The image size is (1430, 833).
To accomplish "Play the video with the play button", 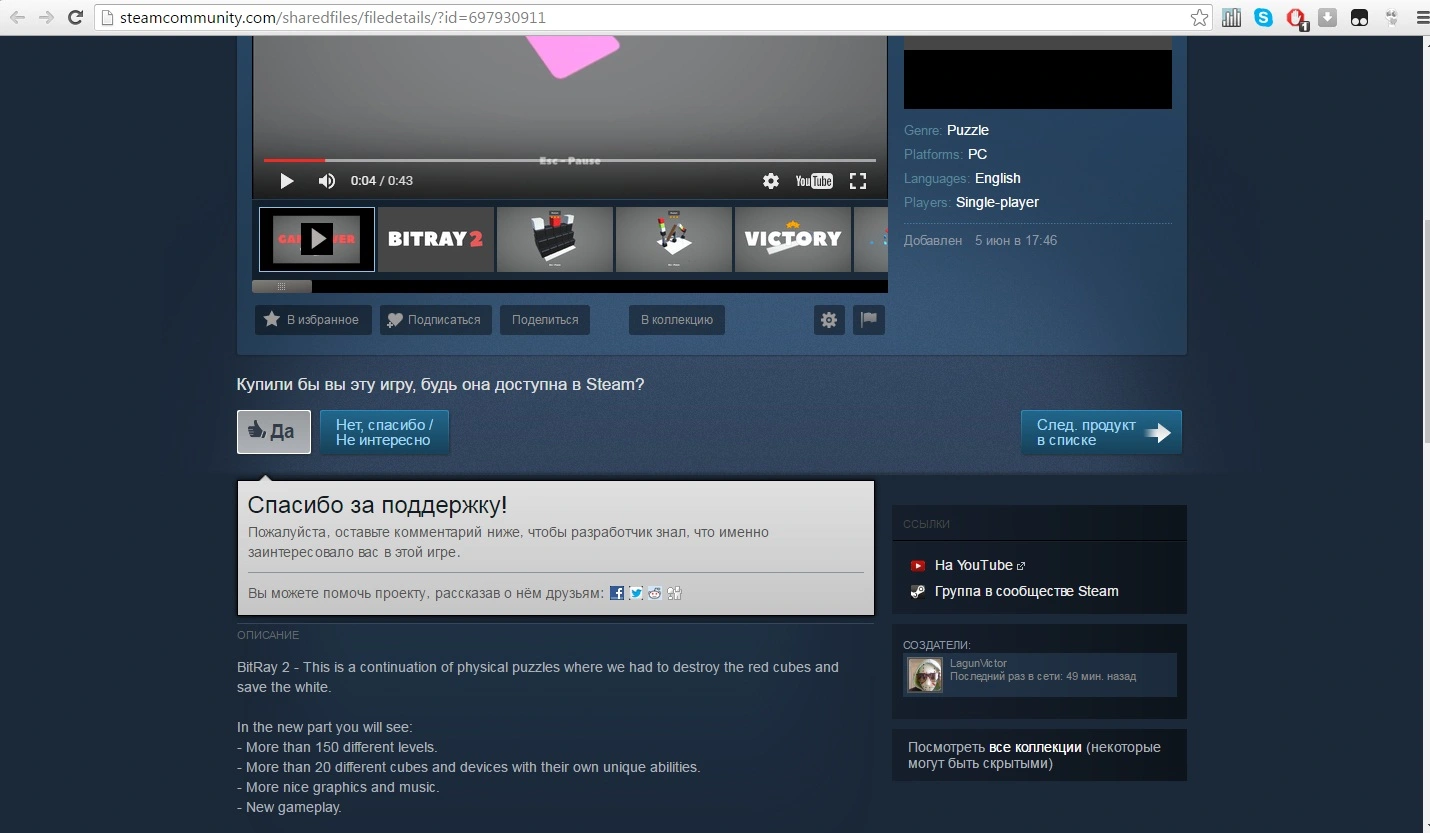I will coord(287,181).
